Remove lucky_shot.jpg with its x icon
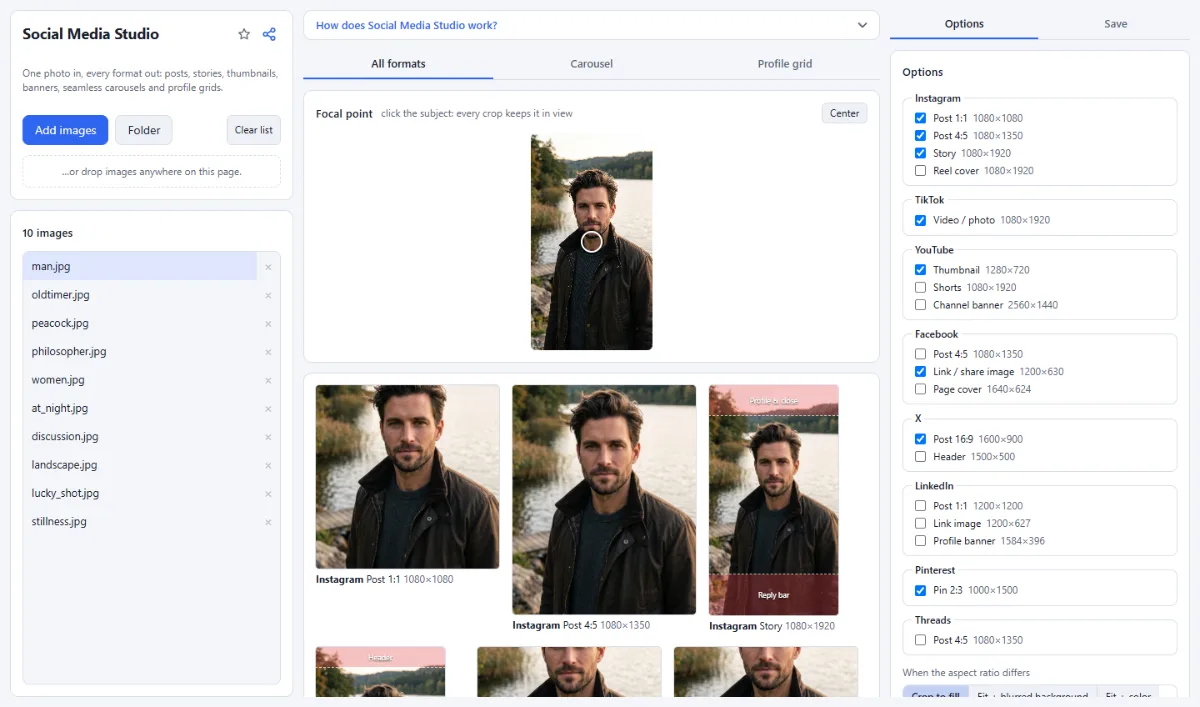Image resolution: width=1200 pixels, height=707 pixels. 268,494
